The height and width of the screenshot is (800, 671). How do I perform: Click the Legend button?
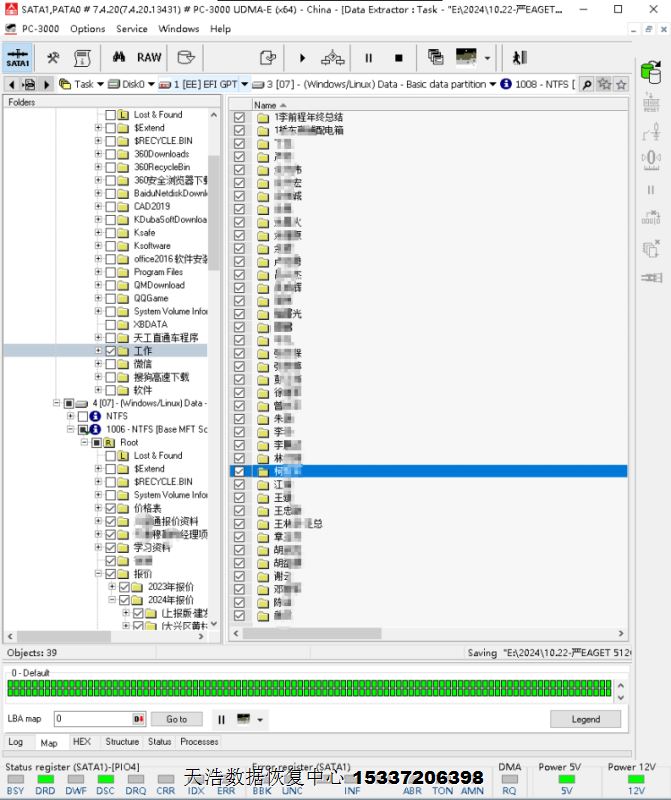coord(585,719)
